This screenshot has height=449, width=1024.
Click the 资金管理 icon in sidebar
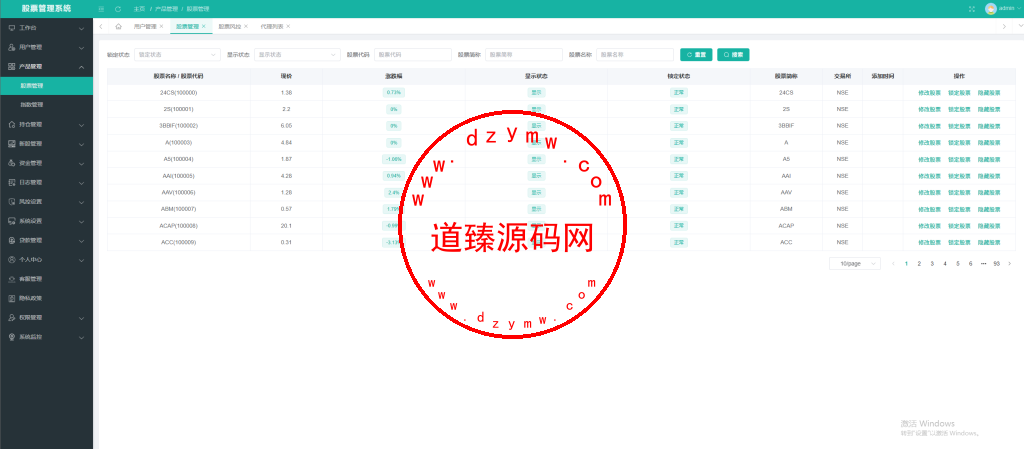(12, 163)
